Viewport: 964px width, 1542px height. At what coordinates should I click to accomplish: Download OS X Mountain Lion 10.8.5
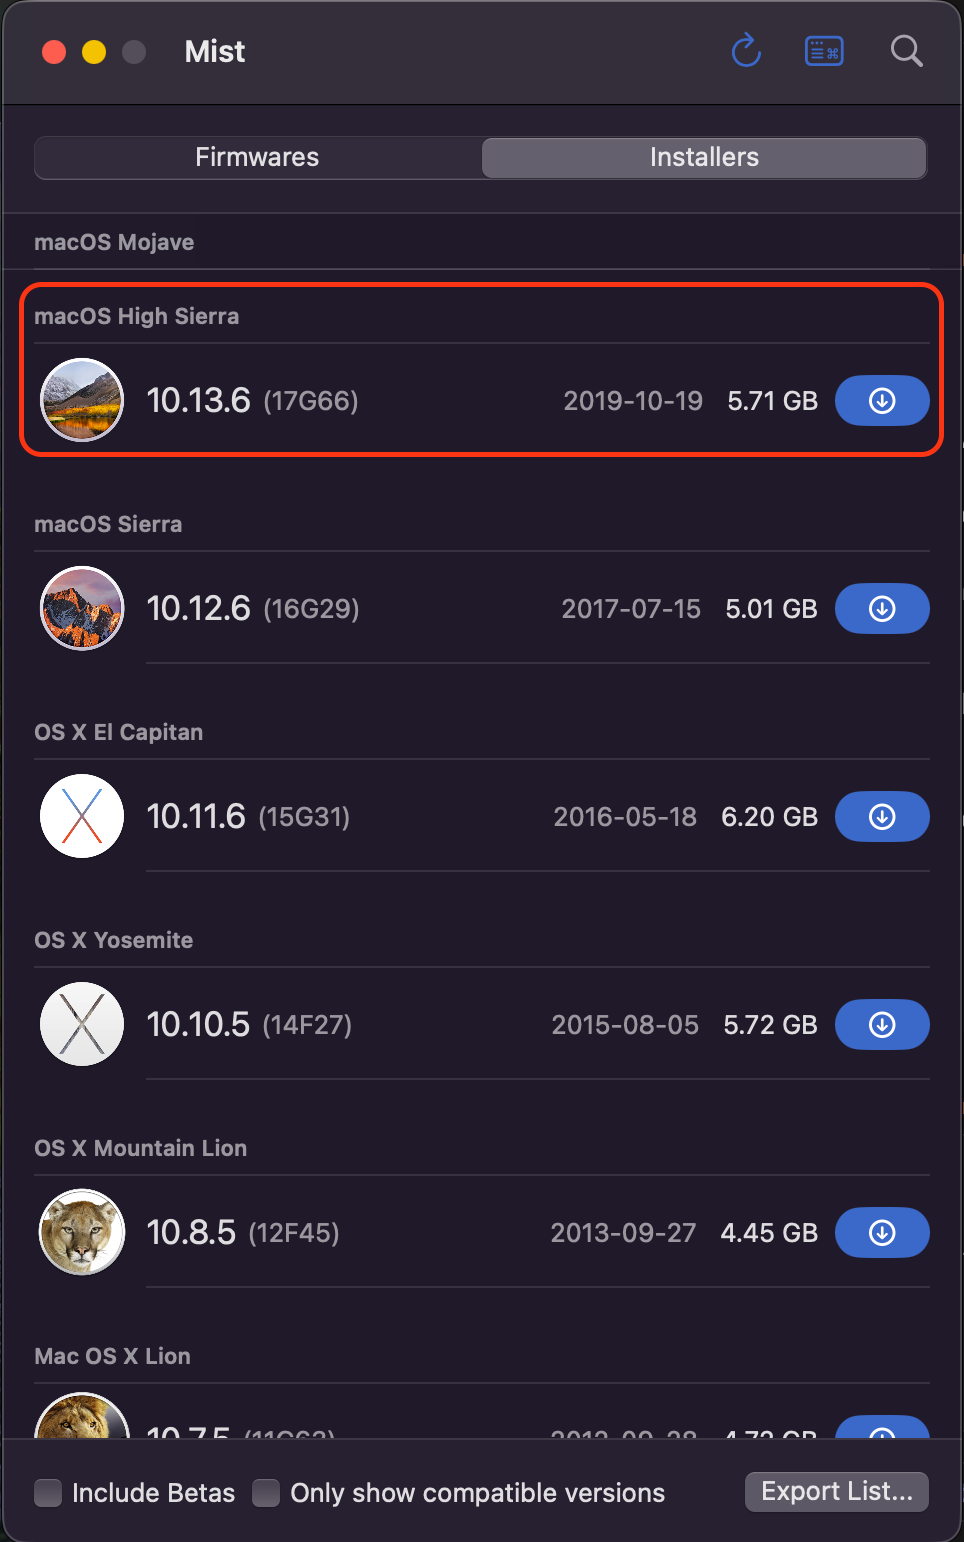coord(881,1233)
